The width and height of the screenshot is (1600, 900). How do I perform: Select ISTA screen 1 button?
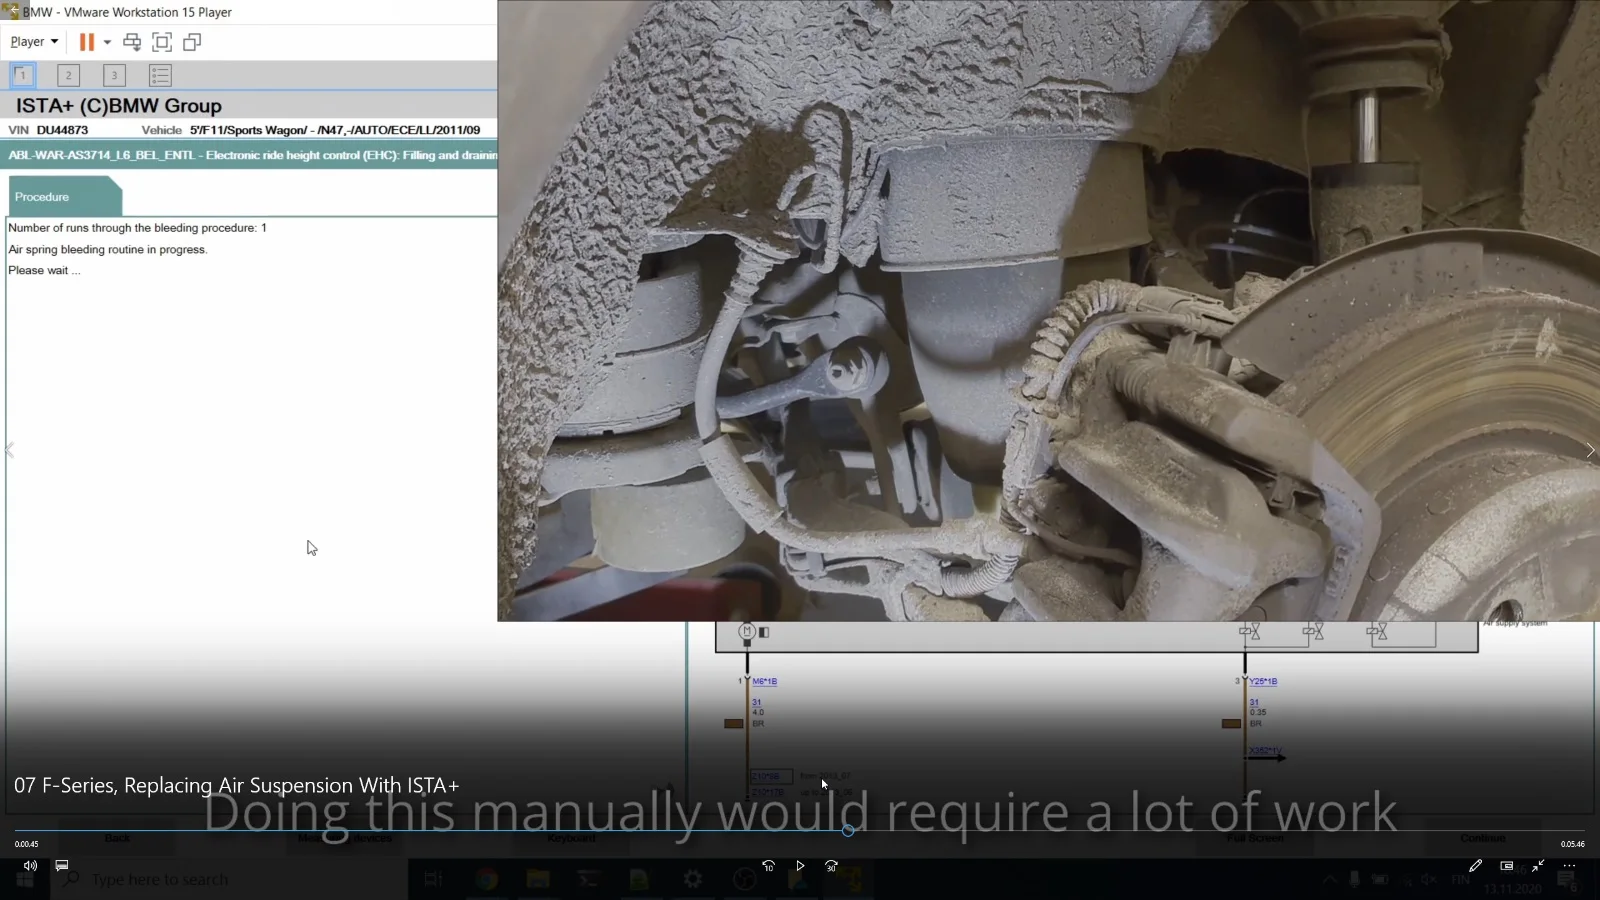click(22, 75)
